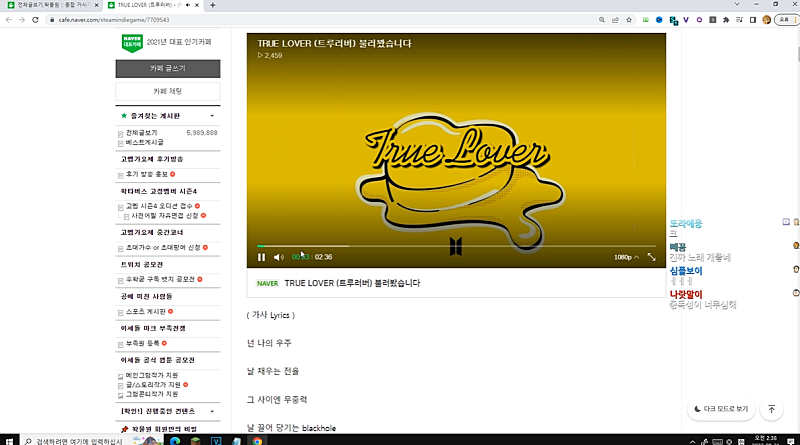Screen dimensions: 800x445
Task: Click chat username 심플보이
Action: tap(686, 271)
